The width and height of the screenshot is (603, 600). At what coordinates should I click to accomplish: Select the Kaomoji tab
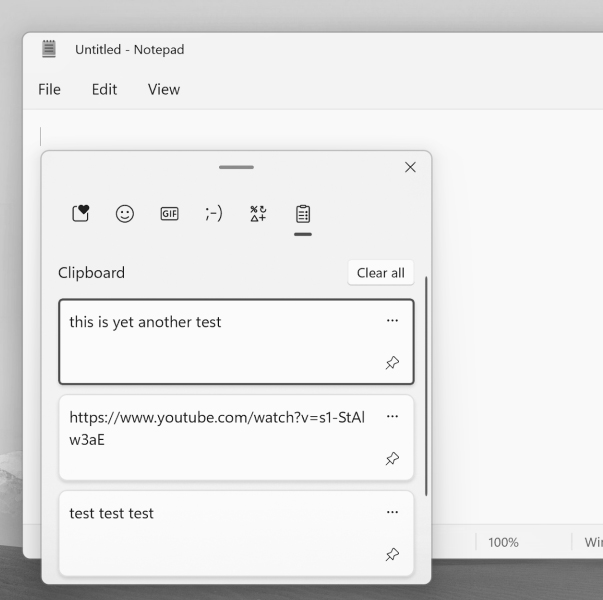(213, 213)
